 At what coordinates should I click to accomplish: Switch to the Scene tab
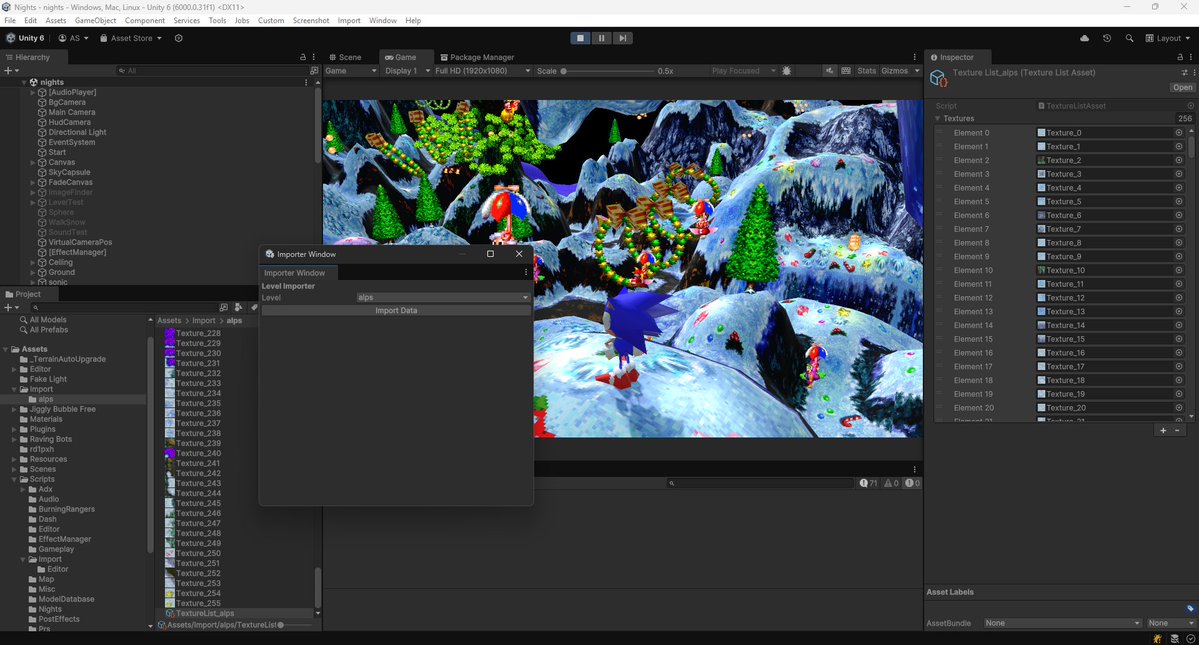tap(345, 57)
